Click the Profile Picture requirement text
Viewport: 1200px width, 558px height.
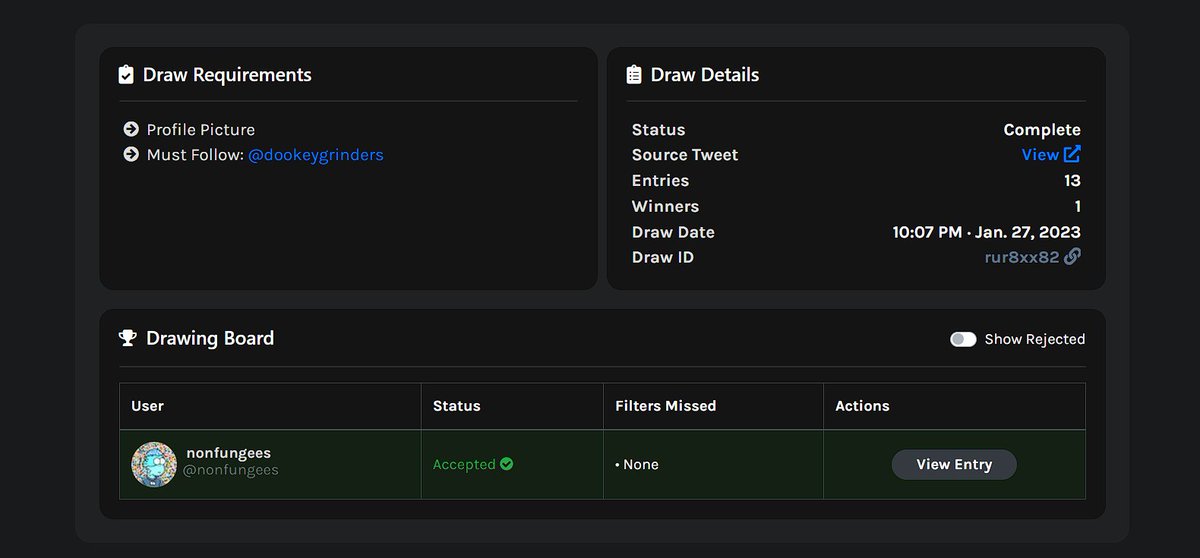coord(201,130)
